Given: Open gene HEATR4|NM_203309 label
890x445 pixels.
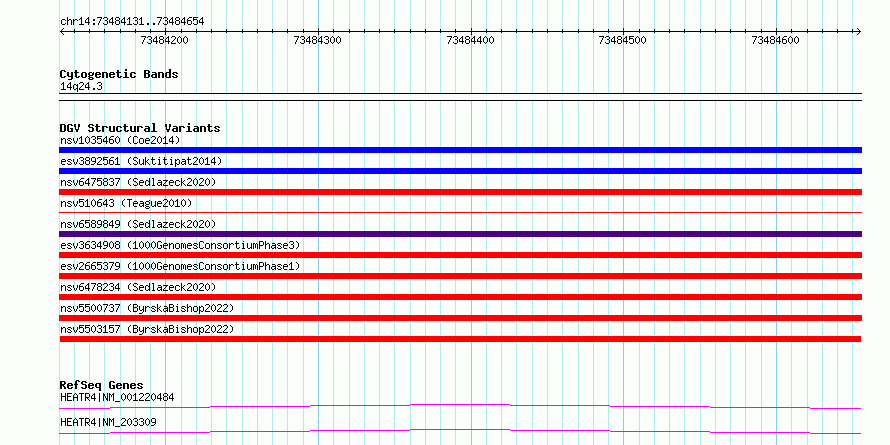Looking at the screenshot, I should coord(108,422).
